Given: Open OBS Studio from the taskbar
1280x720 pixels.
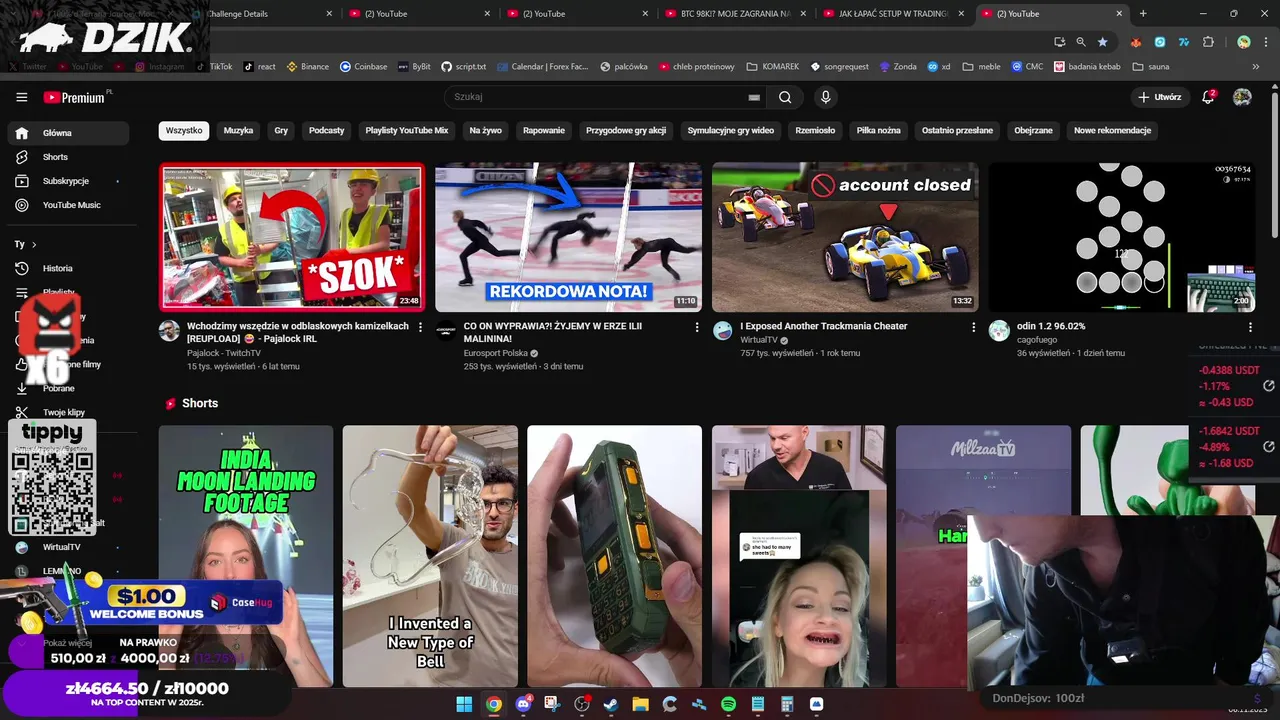Looking at the screenshot, I should click(582, 704).
